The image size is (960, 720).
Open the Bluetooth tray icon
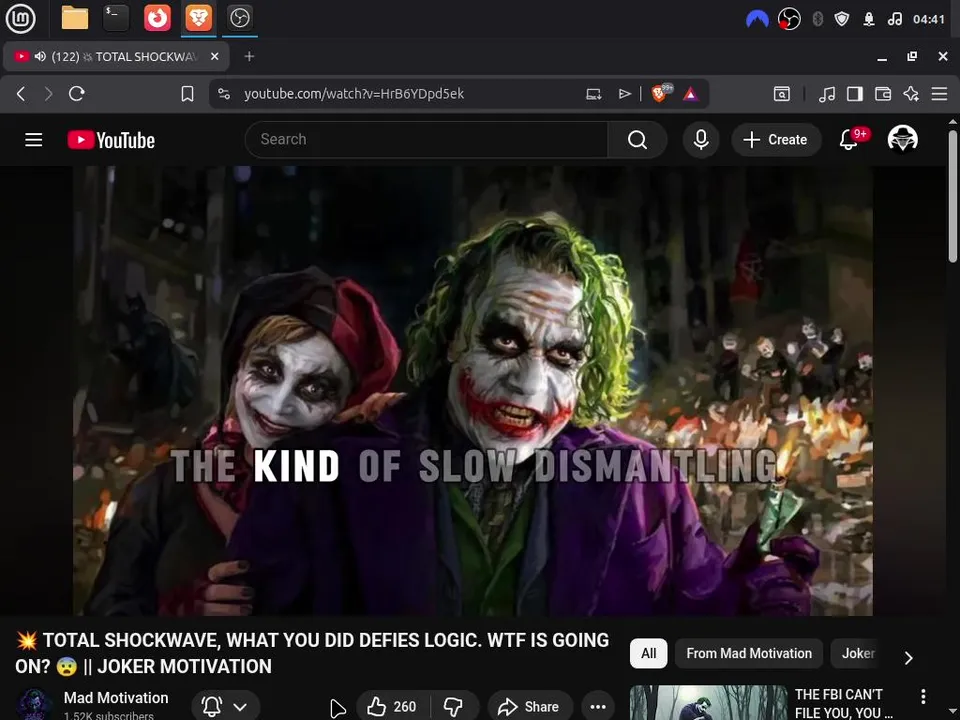point(817,20)
